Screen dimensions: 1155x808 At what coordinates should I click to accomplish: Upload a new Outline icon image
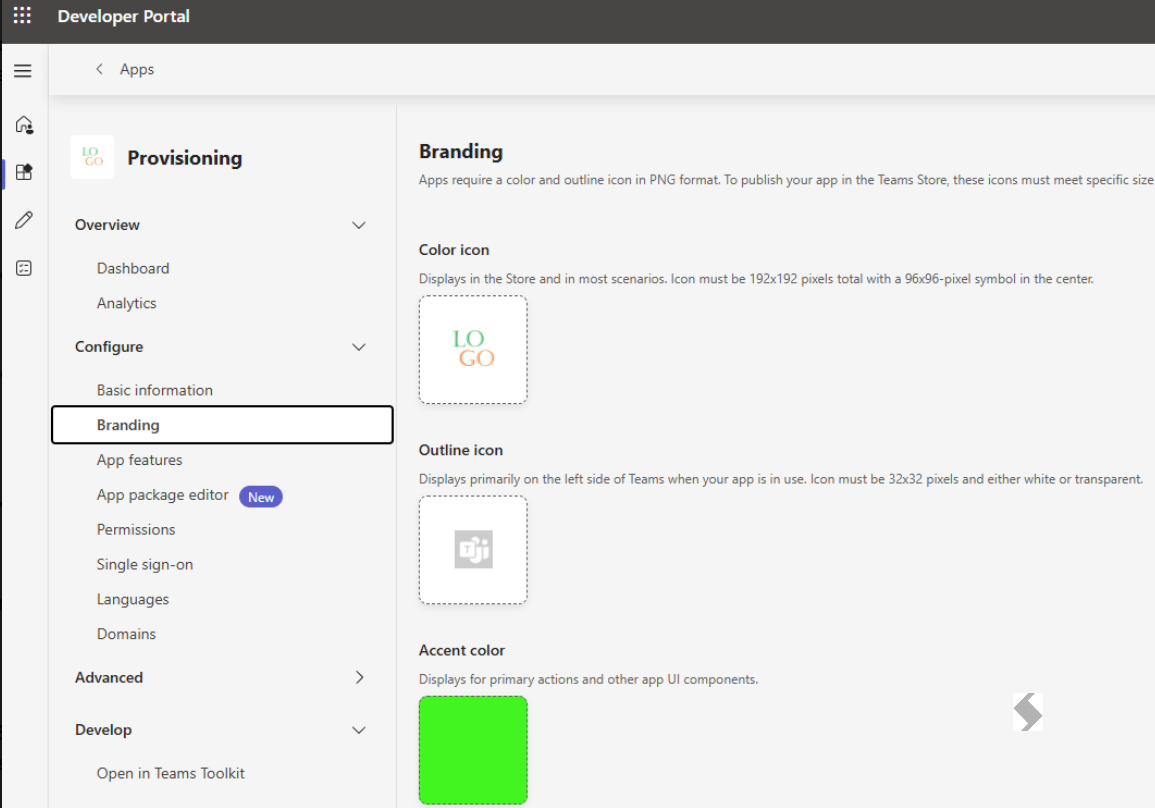(x=473, y=549)
